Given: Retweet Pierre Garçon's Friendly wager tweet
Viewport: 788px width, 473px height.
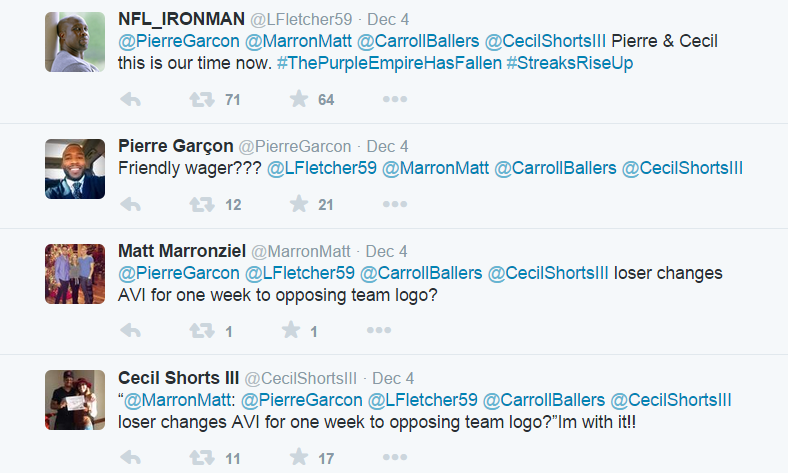Looking at the screenshot, I should 202,204.
